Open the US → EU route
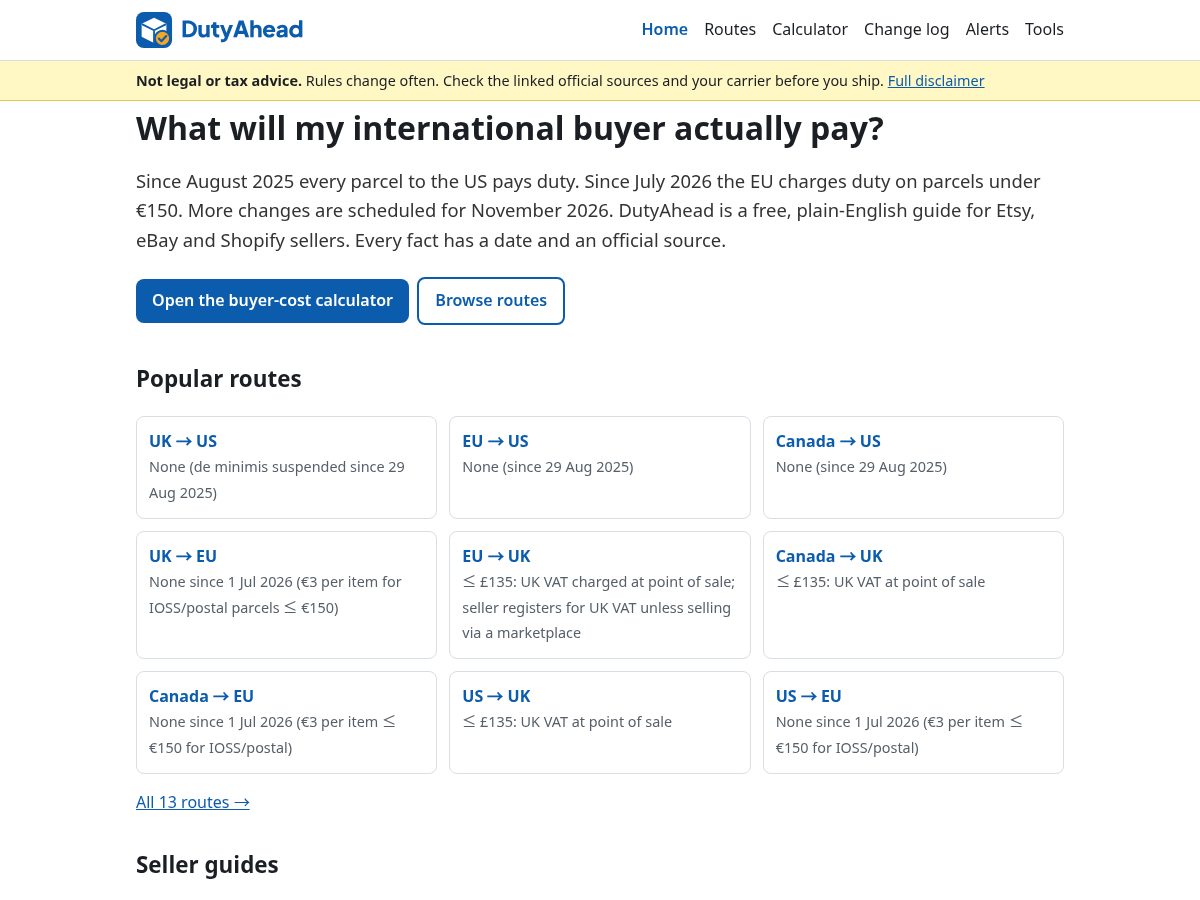This screenshot has height=900, width=1200. [x=809, y=696]
